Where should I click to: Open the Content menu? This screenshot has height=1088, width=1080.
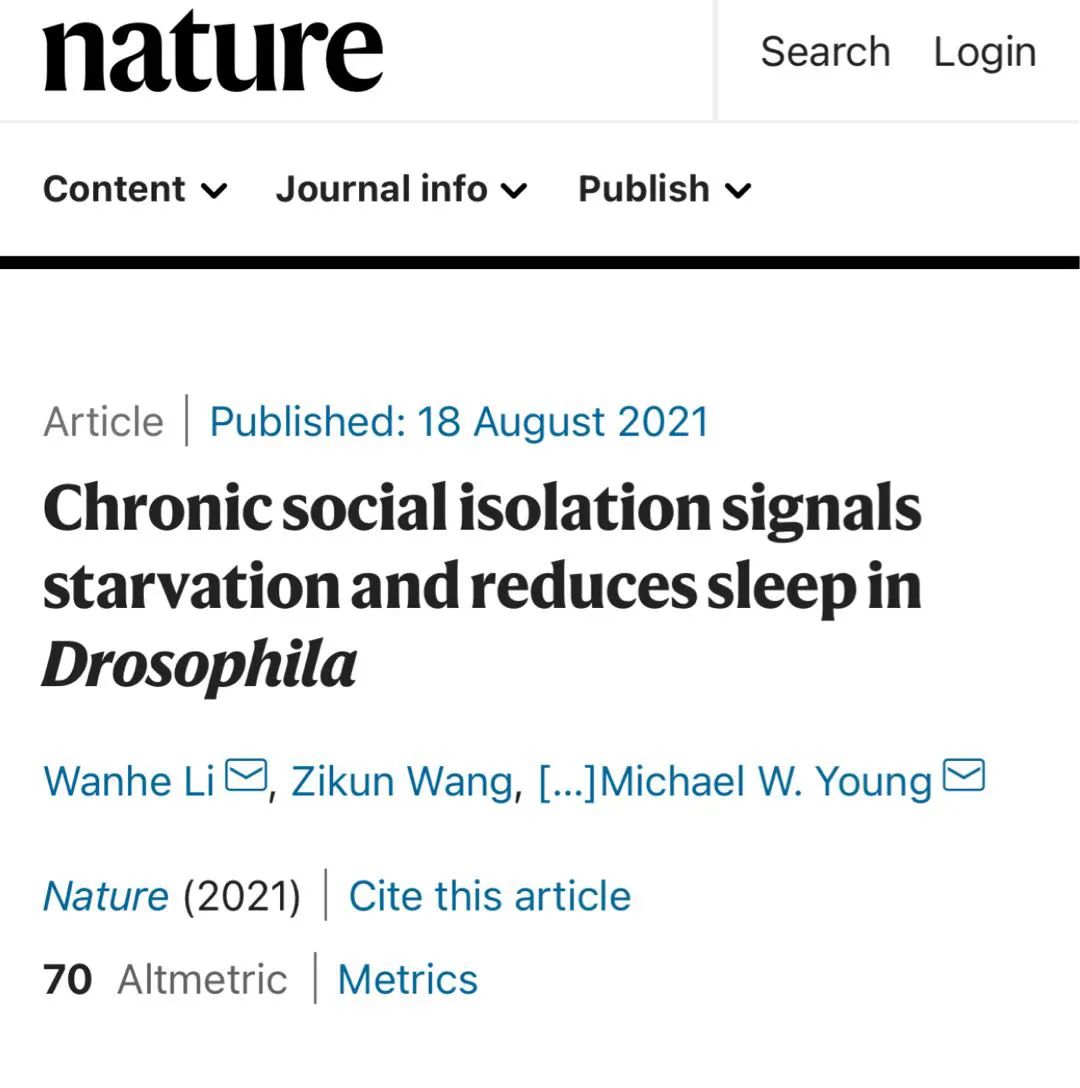pos(114,189)
